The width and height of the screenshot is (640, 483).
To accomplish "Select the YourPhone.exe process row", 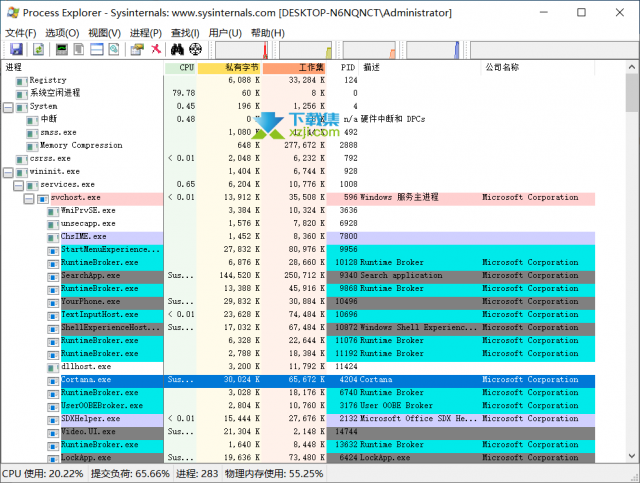I will [298, 302].
